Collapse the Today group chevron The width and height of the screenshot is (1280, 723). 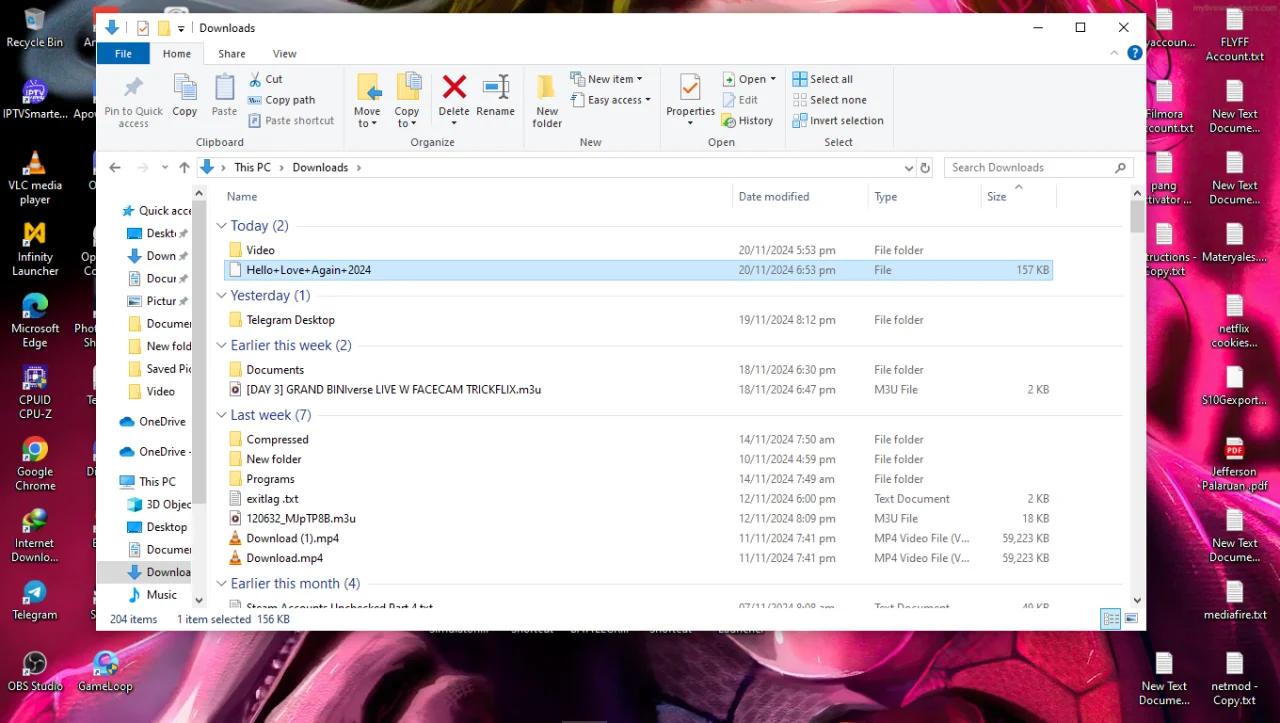point(222,226)
